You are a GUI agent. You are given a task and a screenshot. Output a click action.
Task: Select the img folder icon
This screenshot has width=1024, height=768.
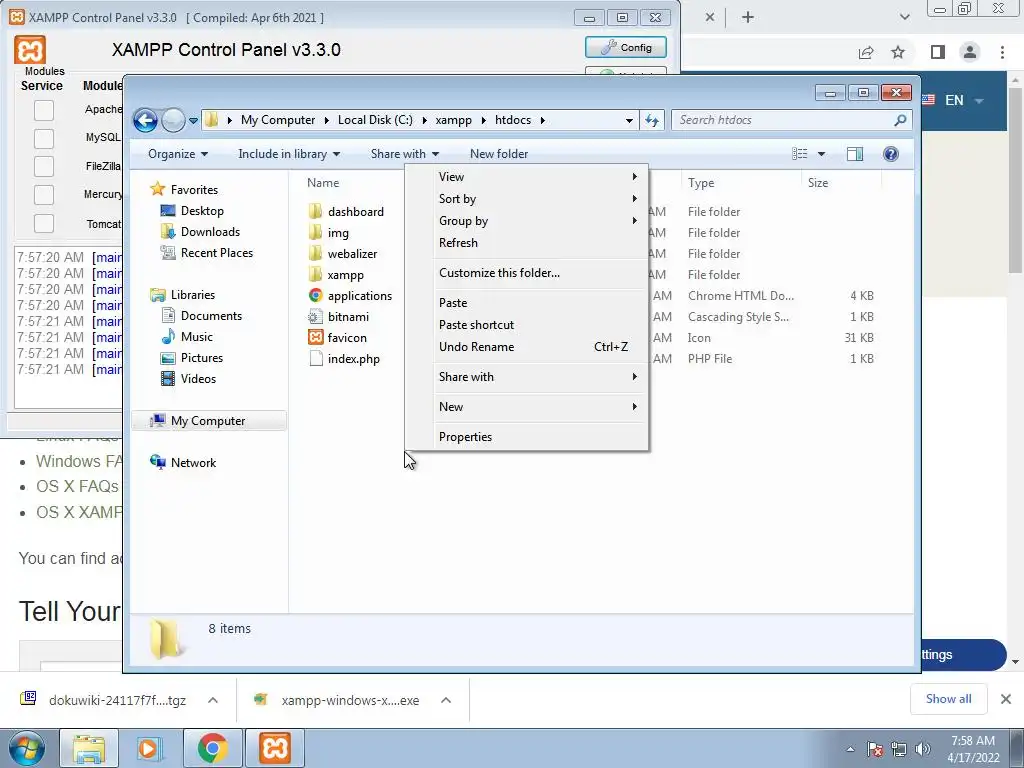pos(315,232)
